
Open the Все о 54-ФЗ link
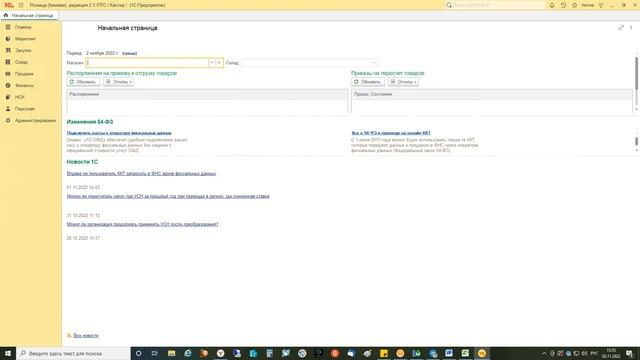pyautogui.click(x=391, y=133)
